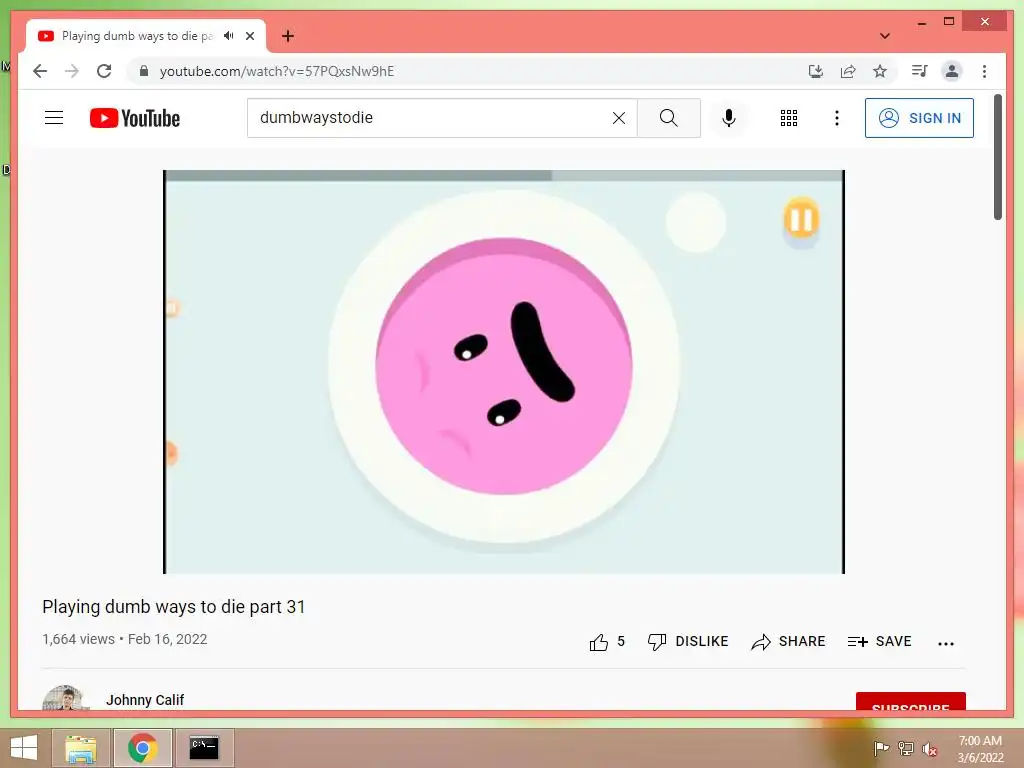Open the SHARE dialog
Viewport: 1024px width, 768px height.
tap(788, 642)
